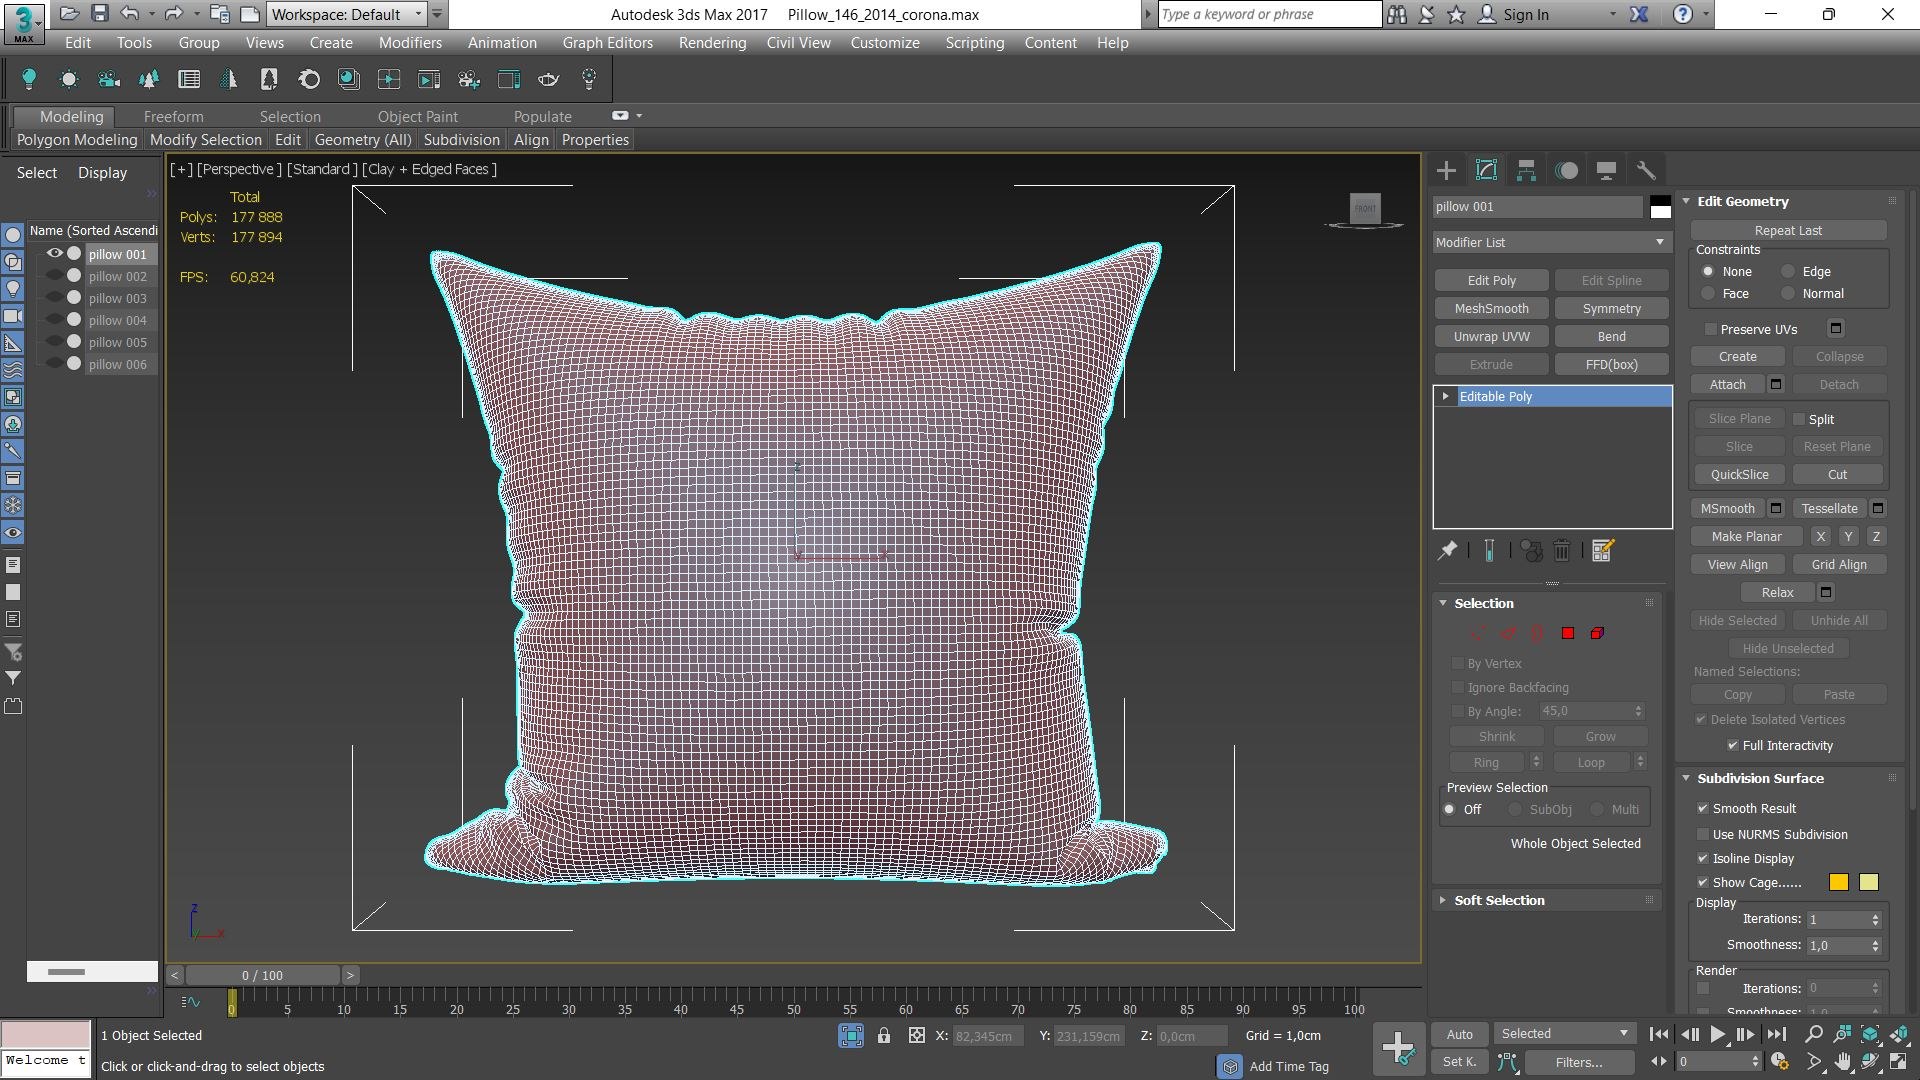Select the Face constraint radio button

1708,293
